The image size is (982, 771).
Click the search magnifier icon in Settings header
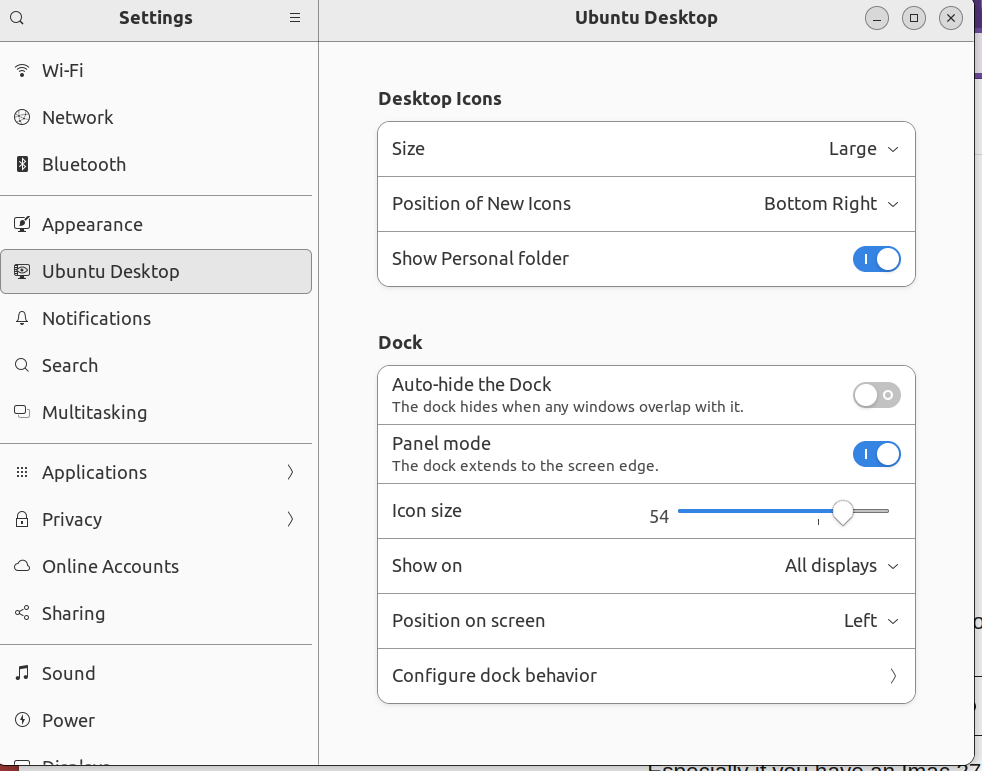pyautogui.click(x=17, y=18)
